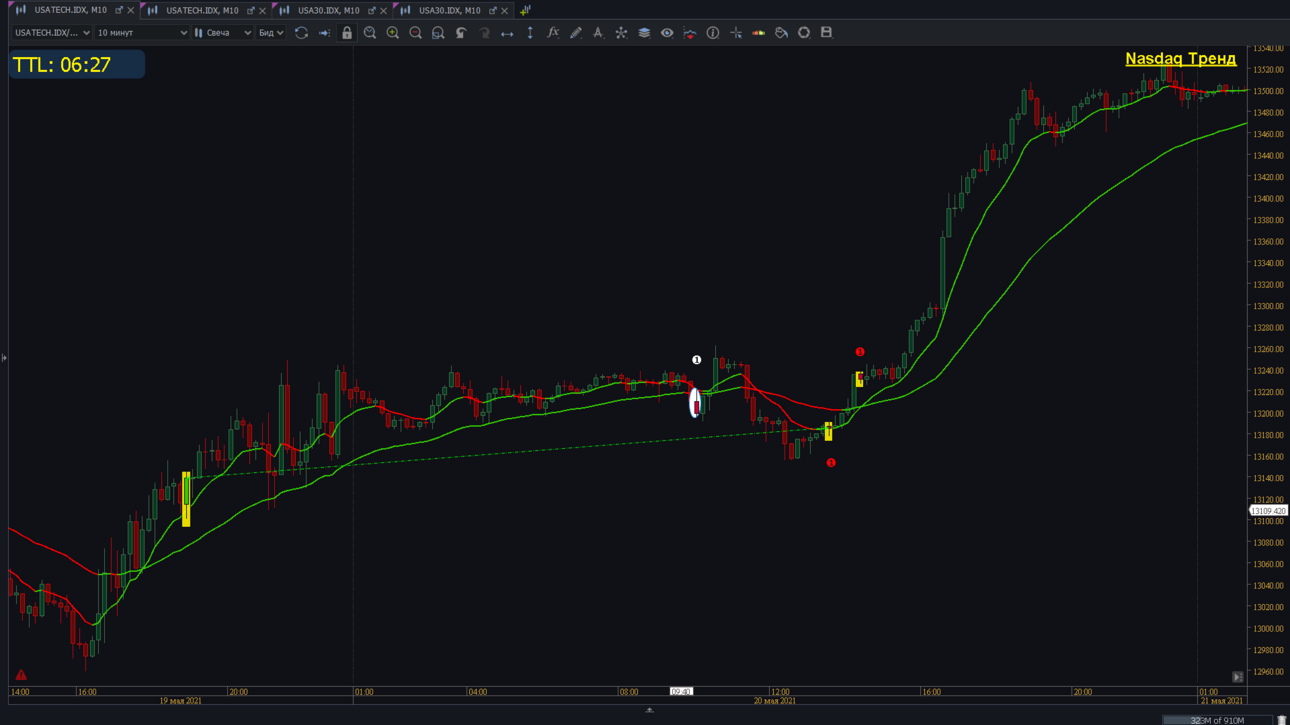Viewport: 1290px width, 725px height.
Task: Expand the bottom panel arrow
Action: coord(649,710)
